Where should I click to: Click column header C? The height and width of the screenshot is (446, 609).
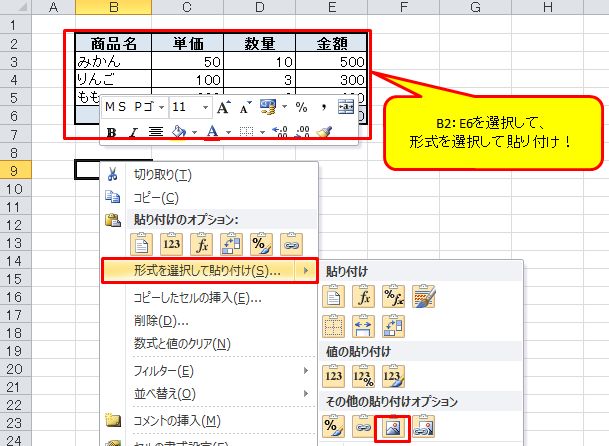point(188,7)
